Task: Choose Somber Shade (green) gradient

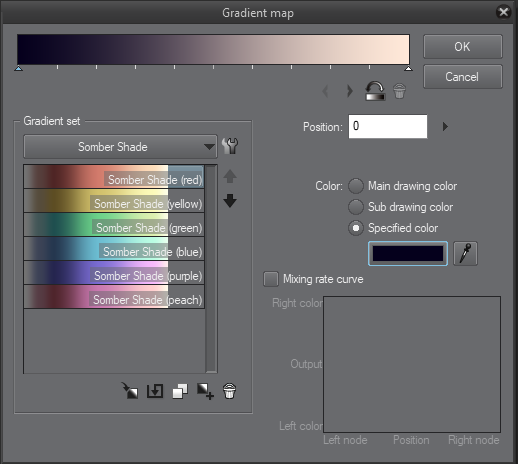Action: [x=114, y=225]
